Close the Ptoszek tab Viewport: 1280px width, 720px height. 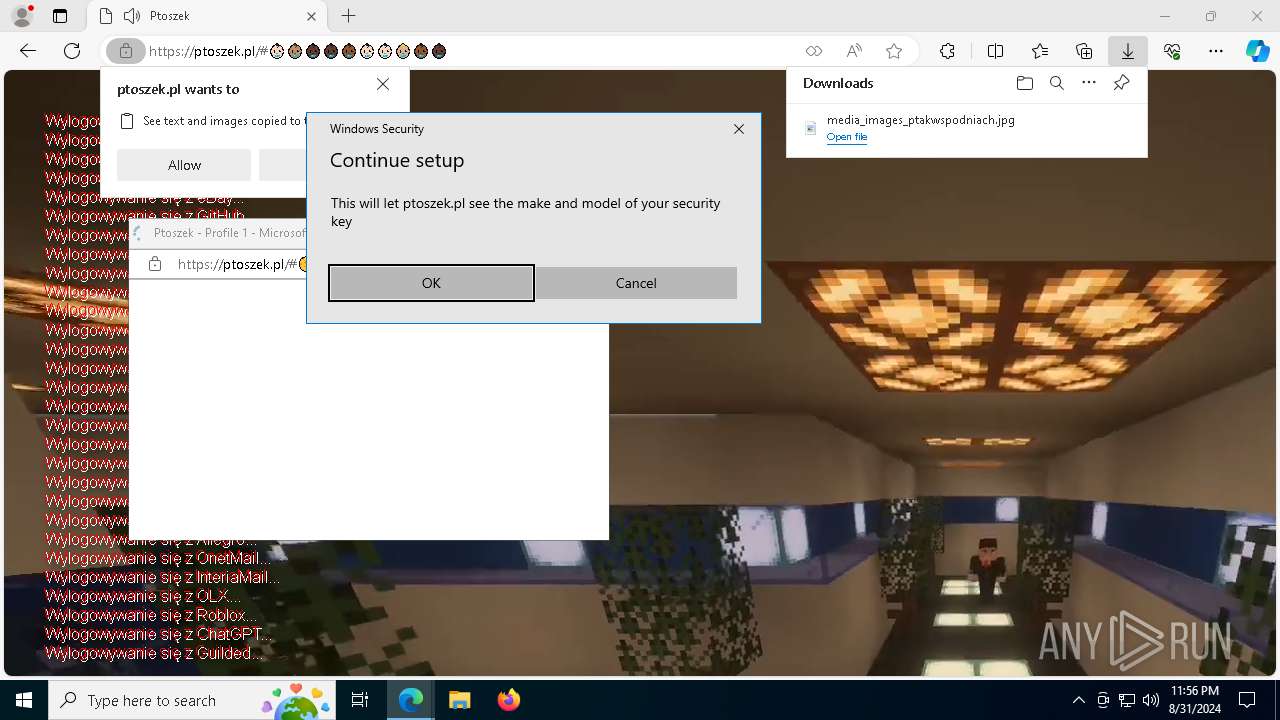pos(311,16)
